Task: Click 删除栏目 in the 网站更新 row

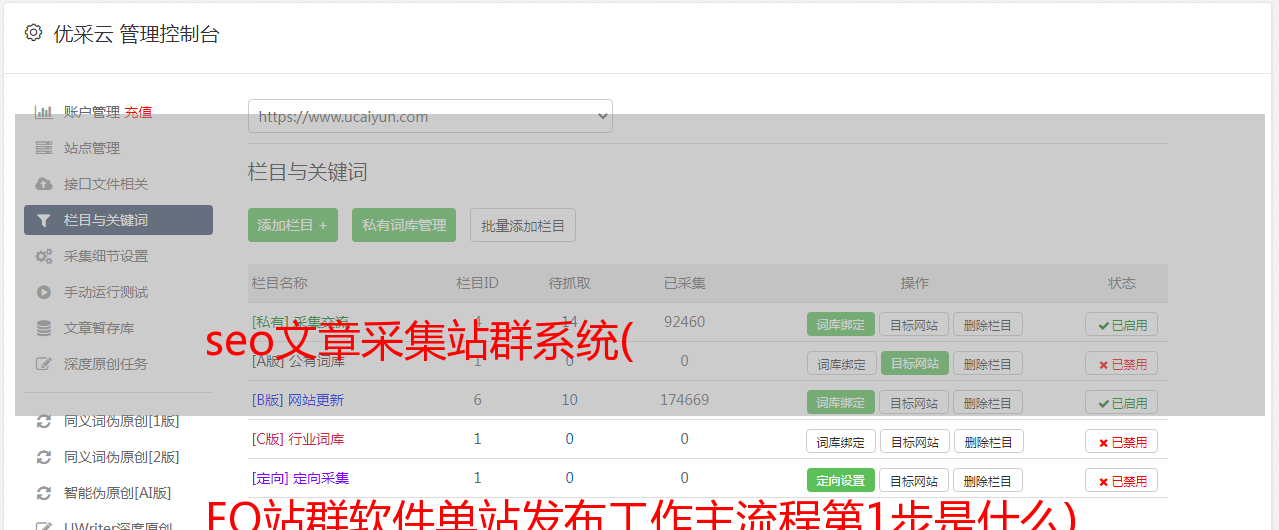Action: click(x=988, y=402)
